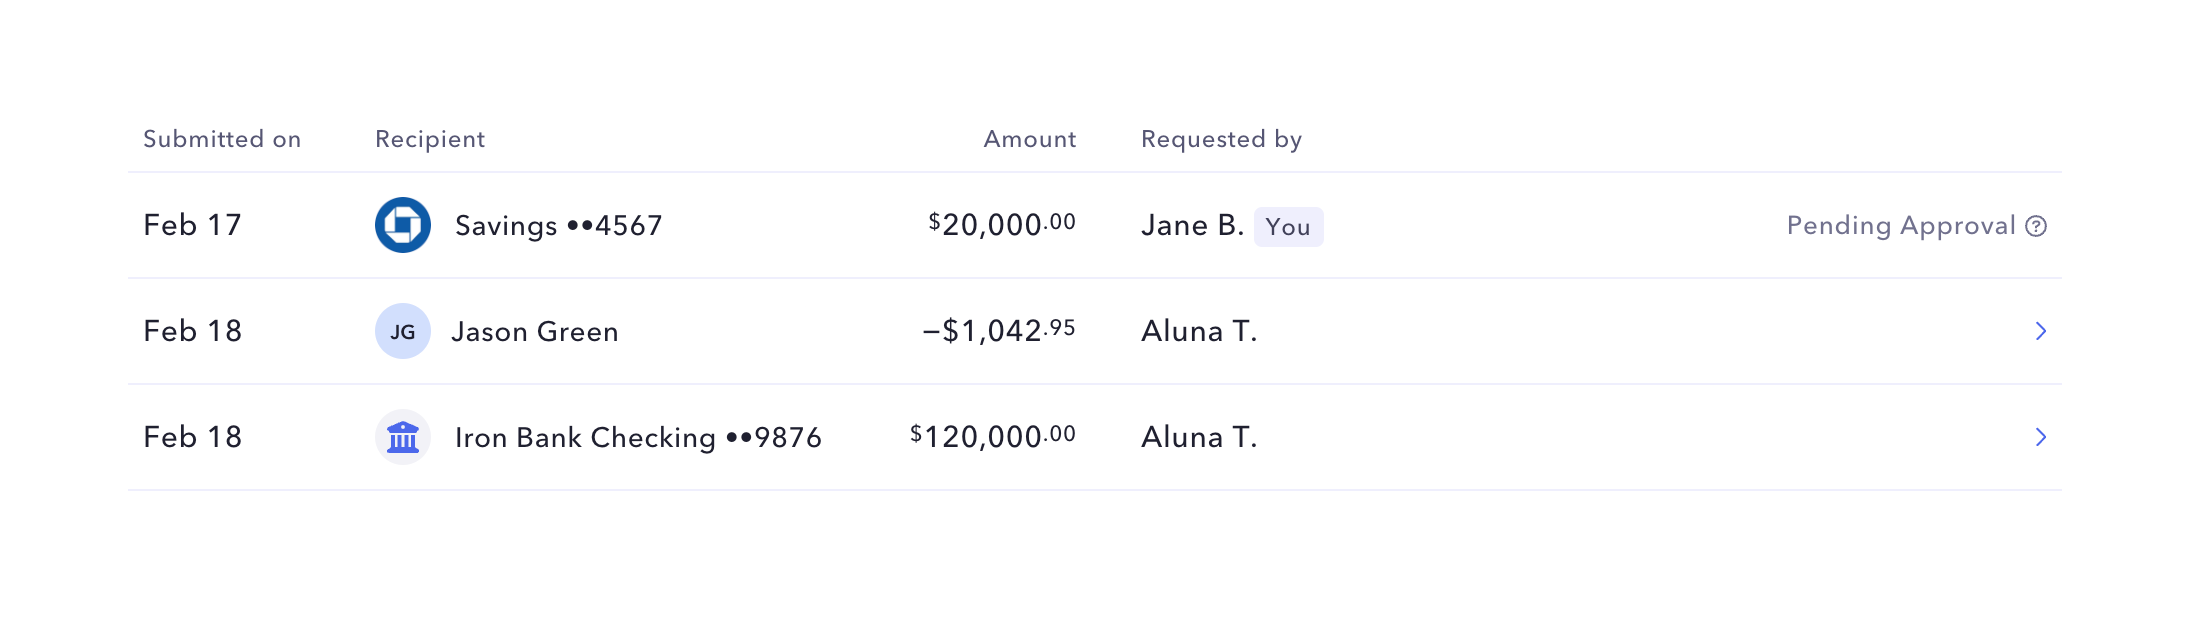Image resolution: width=2190 pixels, height=619 pixels.
Task: Select the $20,000.00 amount
Action: [x=1002, y=225]
